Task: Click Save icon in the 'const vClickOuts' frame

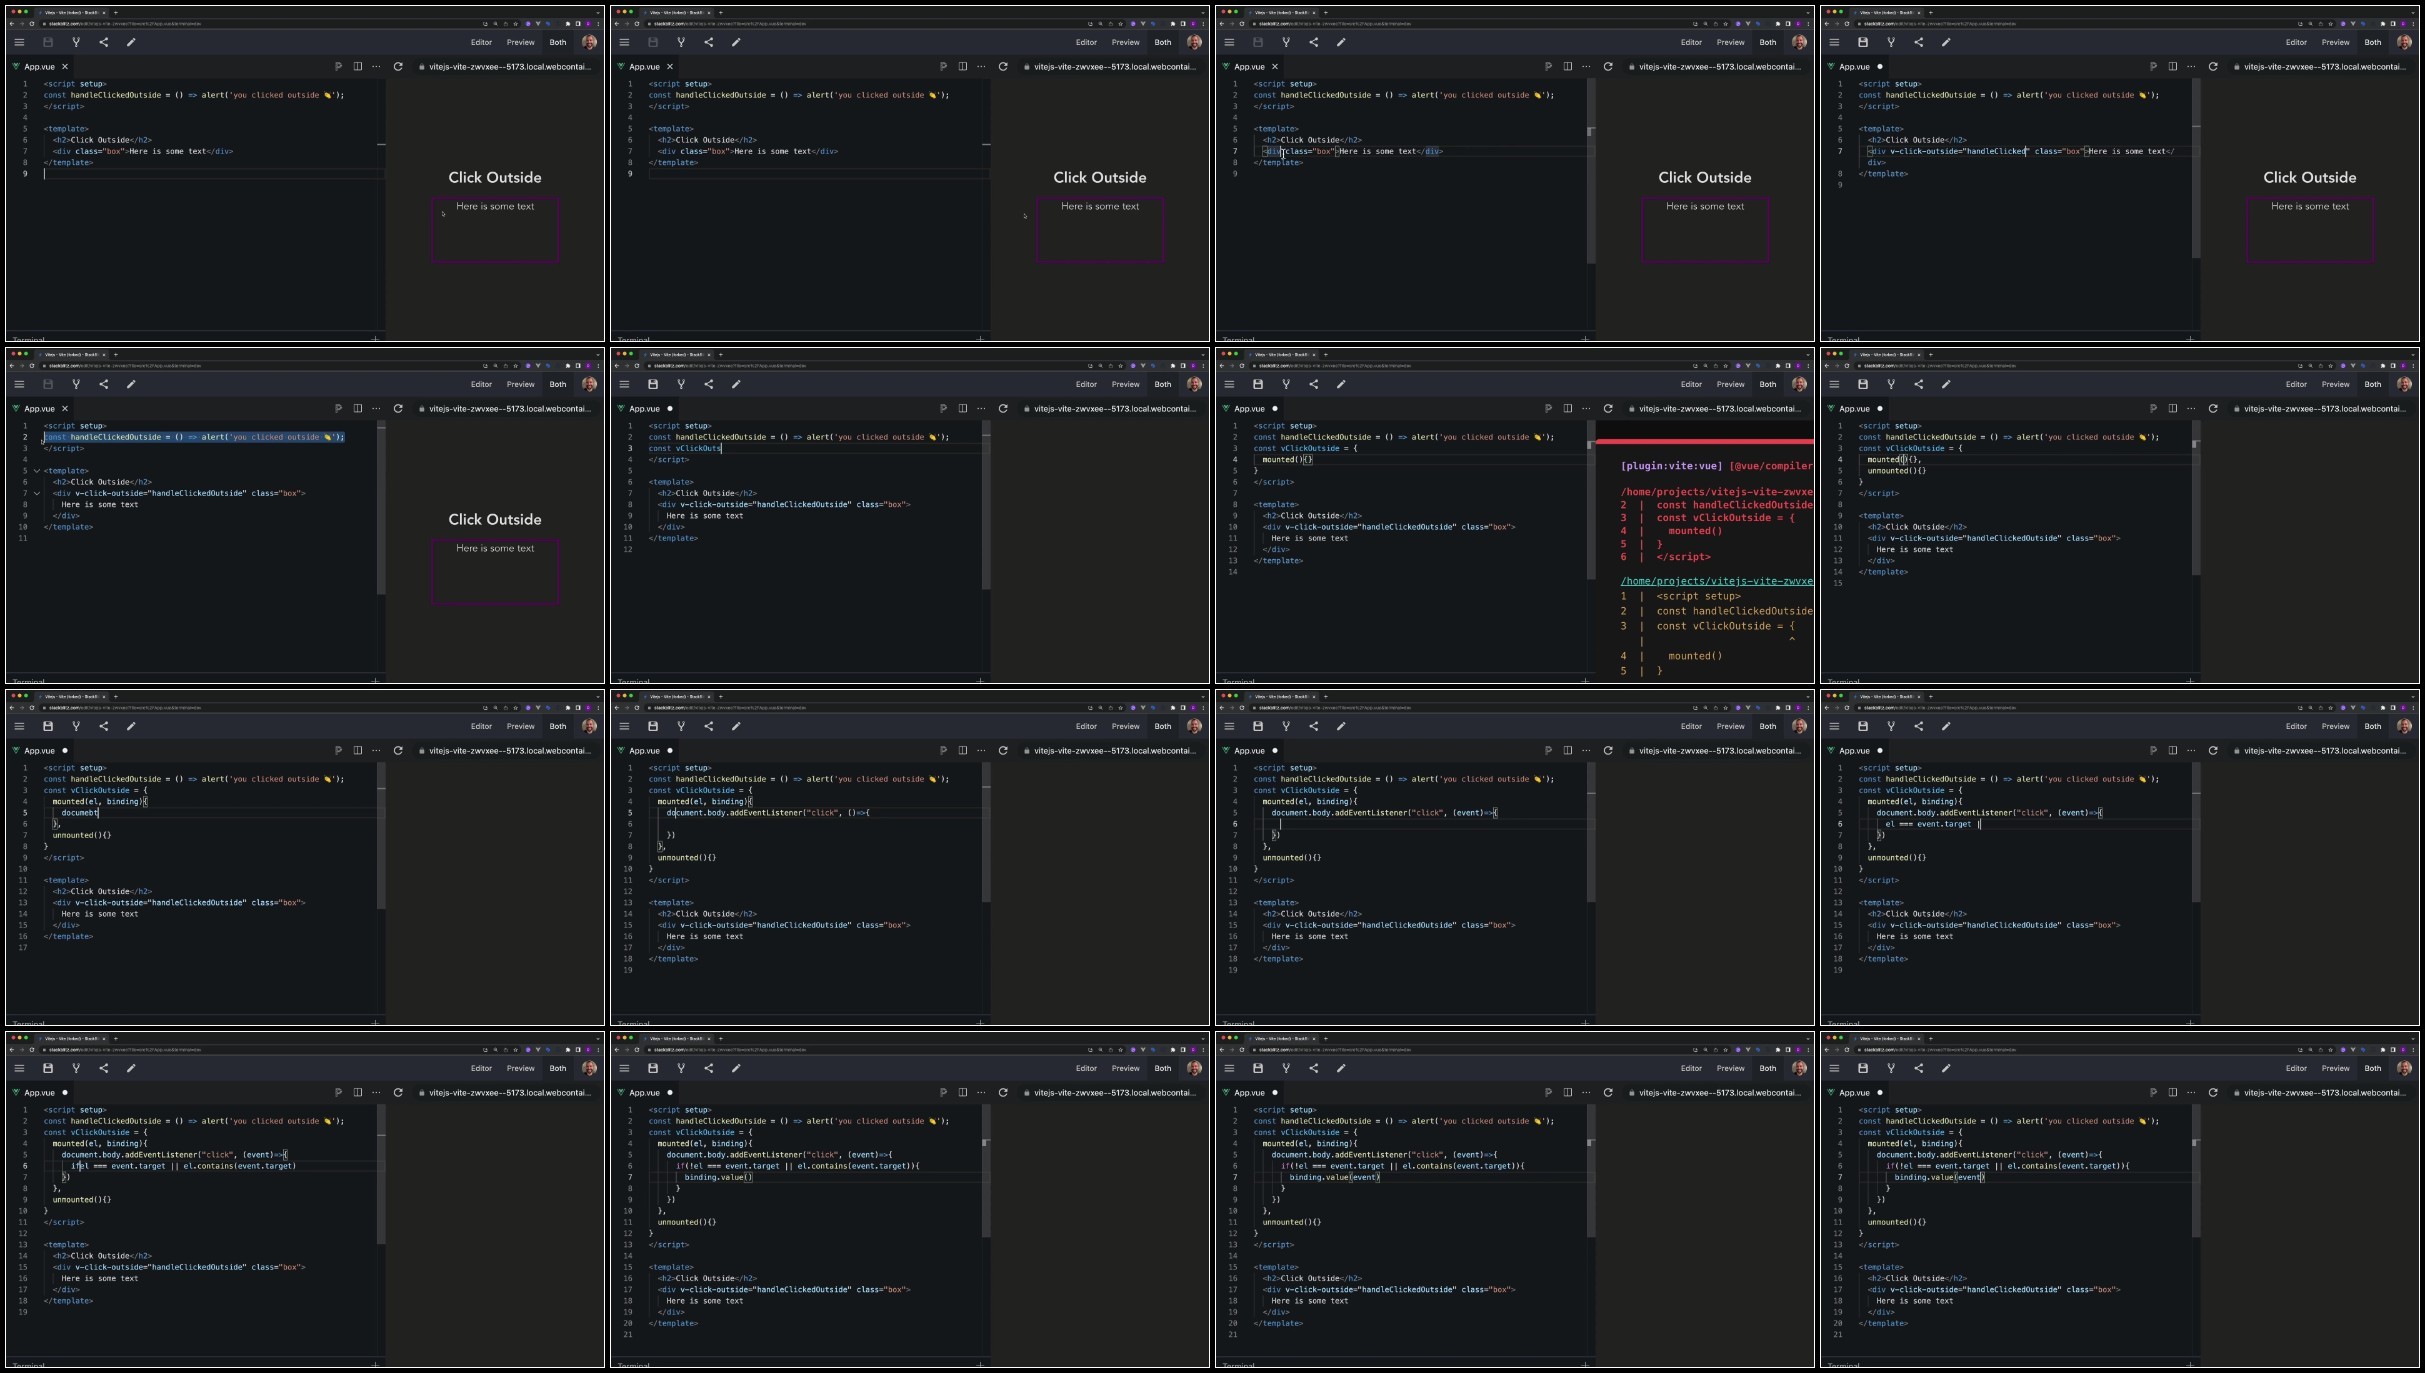Action: (x=653, y=384)
